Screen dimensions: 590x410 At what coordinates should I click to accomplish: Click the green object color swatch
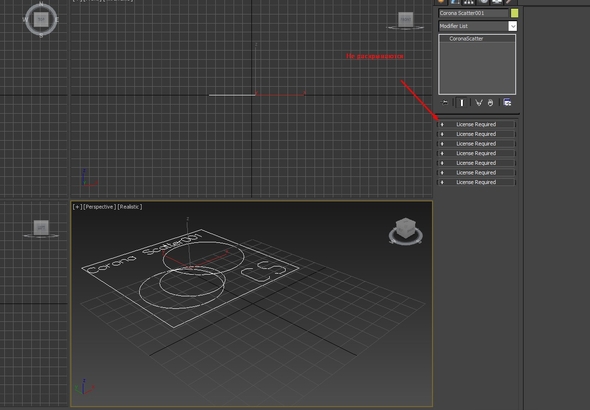coord(514,13)
